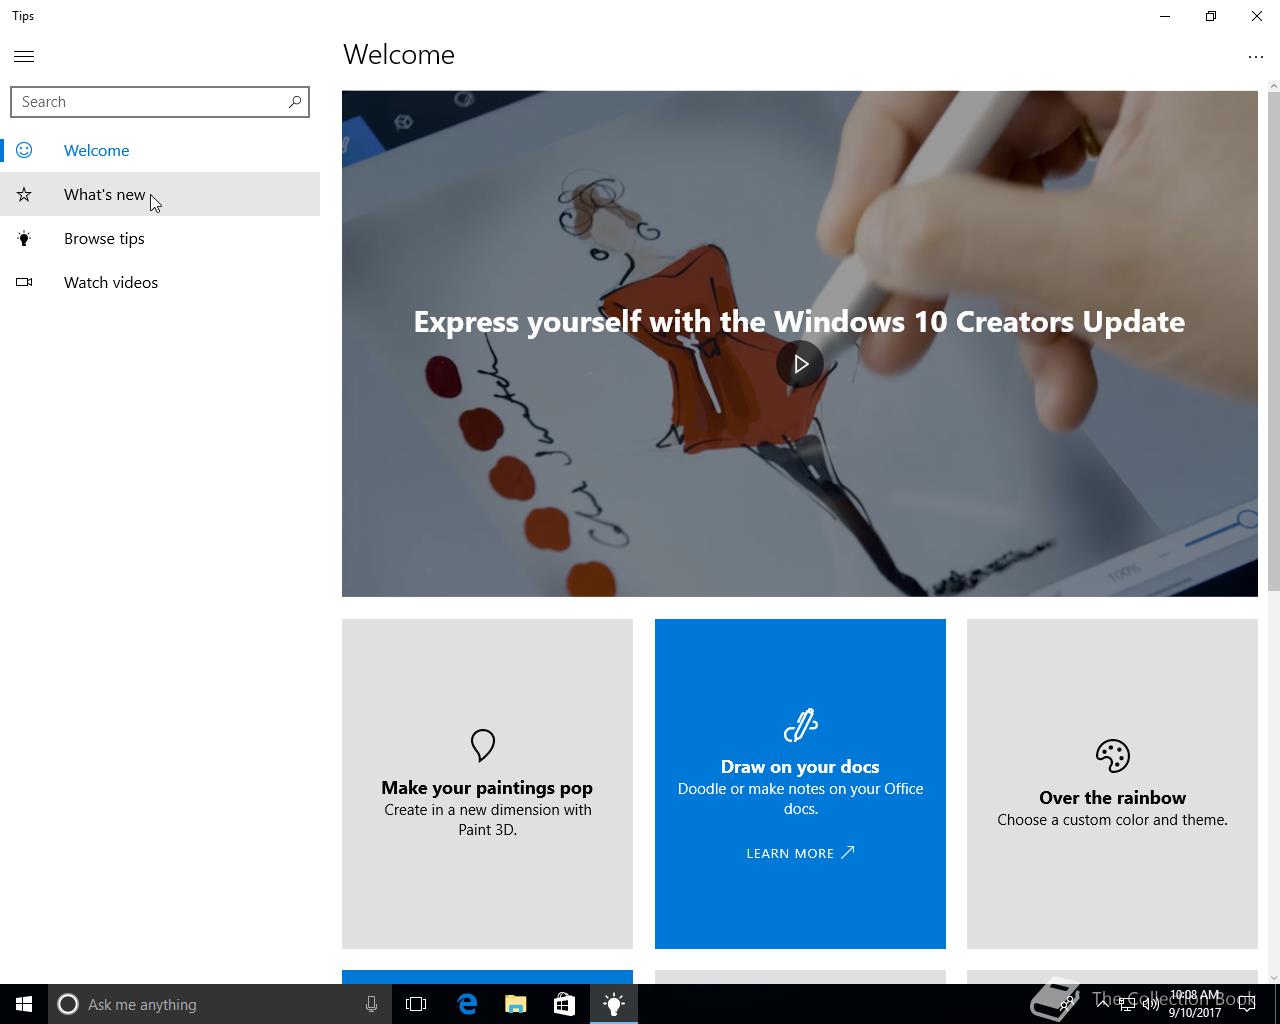Click the Tips app taskbar icon
The image size is (1280, 1024).
pyautogui.click(x=614, y=1004)
